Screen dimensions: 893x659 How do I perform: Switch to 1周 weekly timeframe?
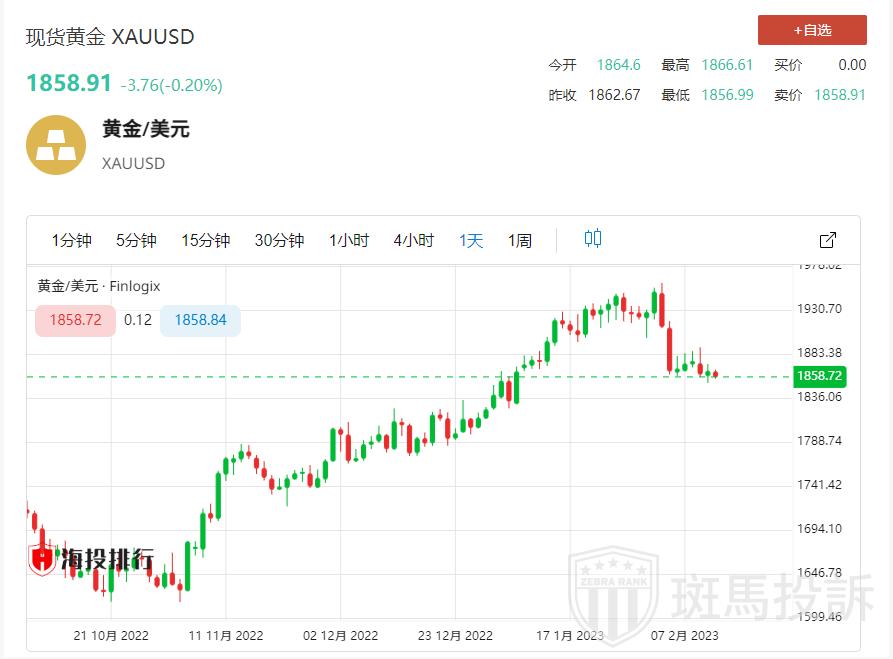tap(520, 240)
